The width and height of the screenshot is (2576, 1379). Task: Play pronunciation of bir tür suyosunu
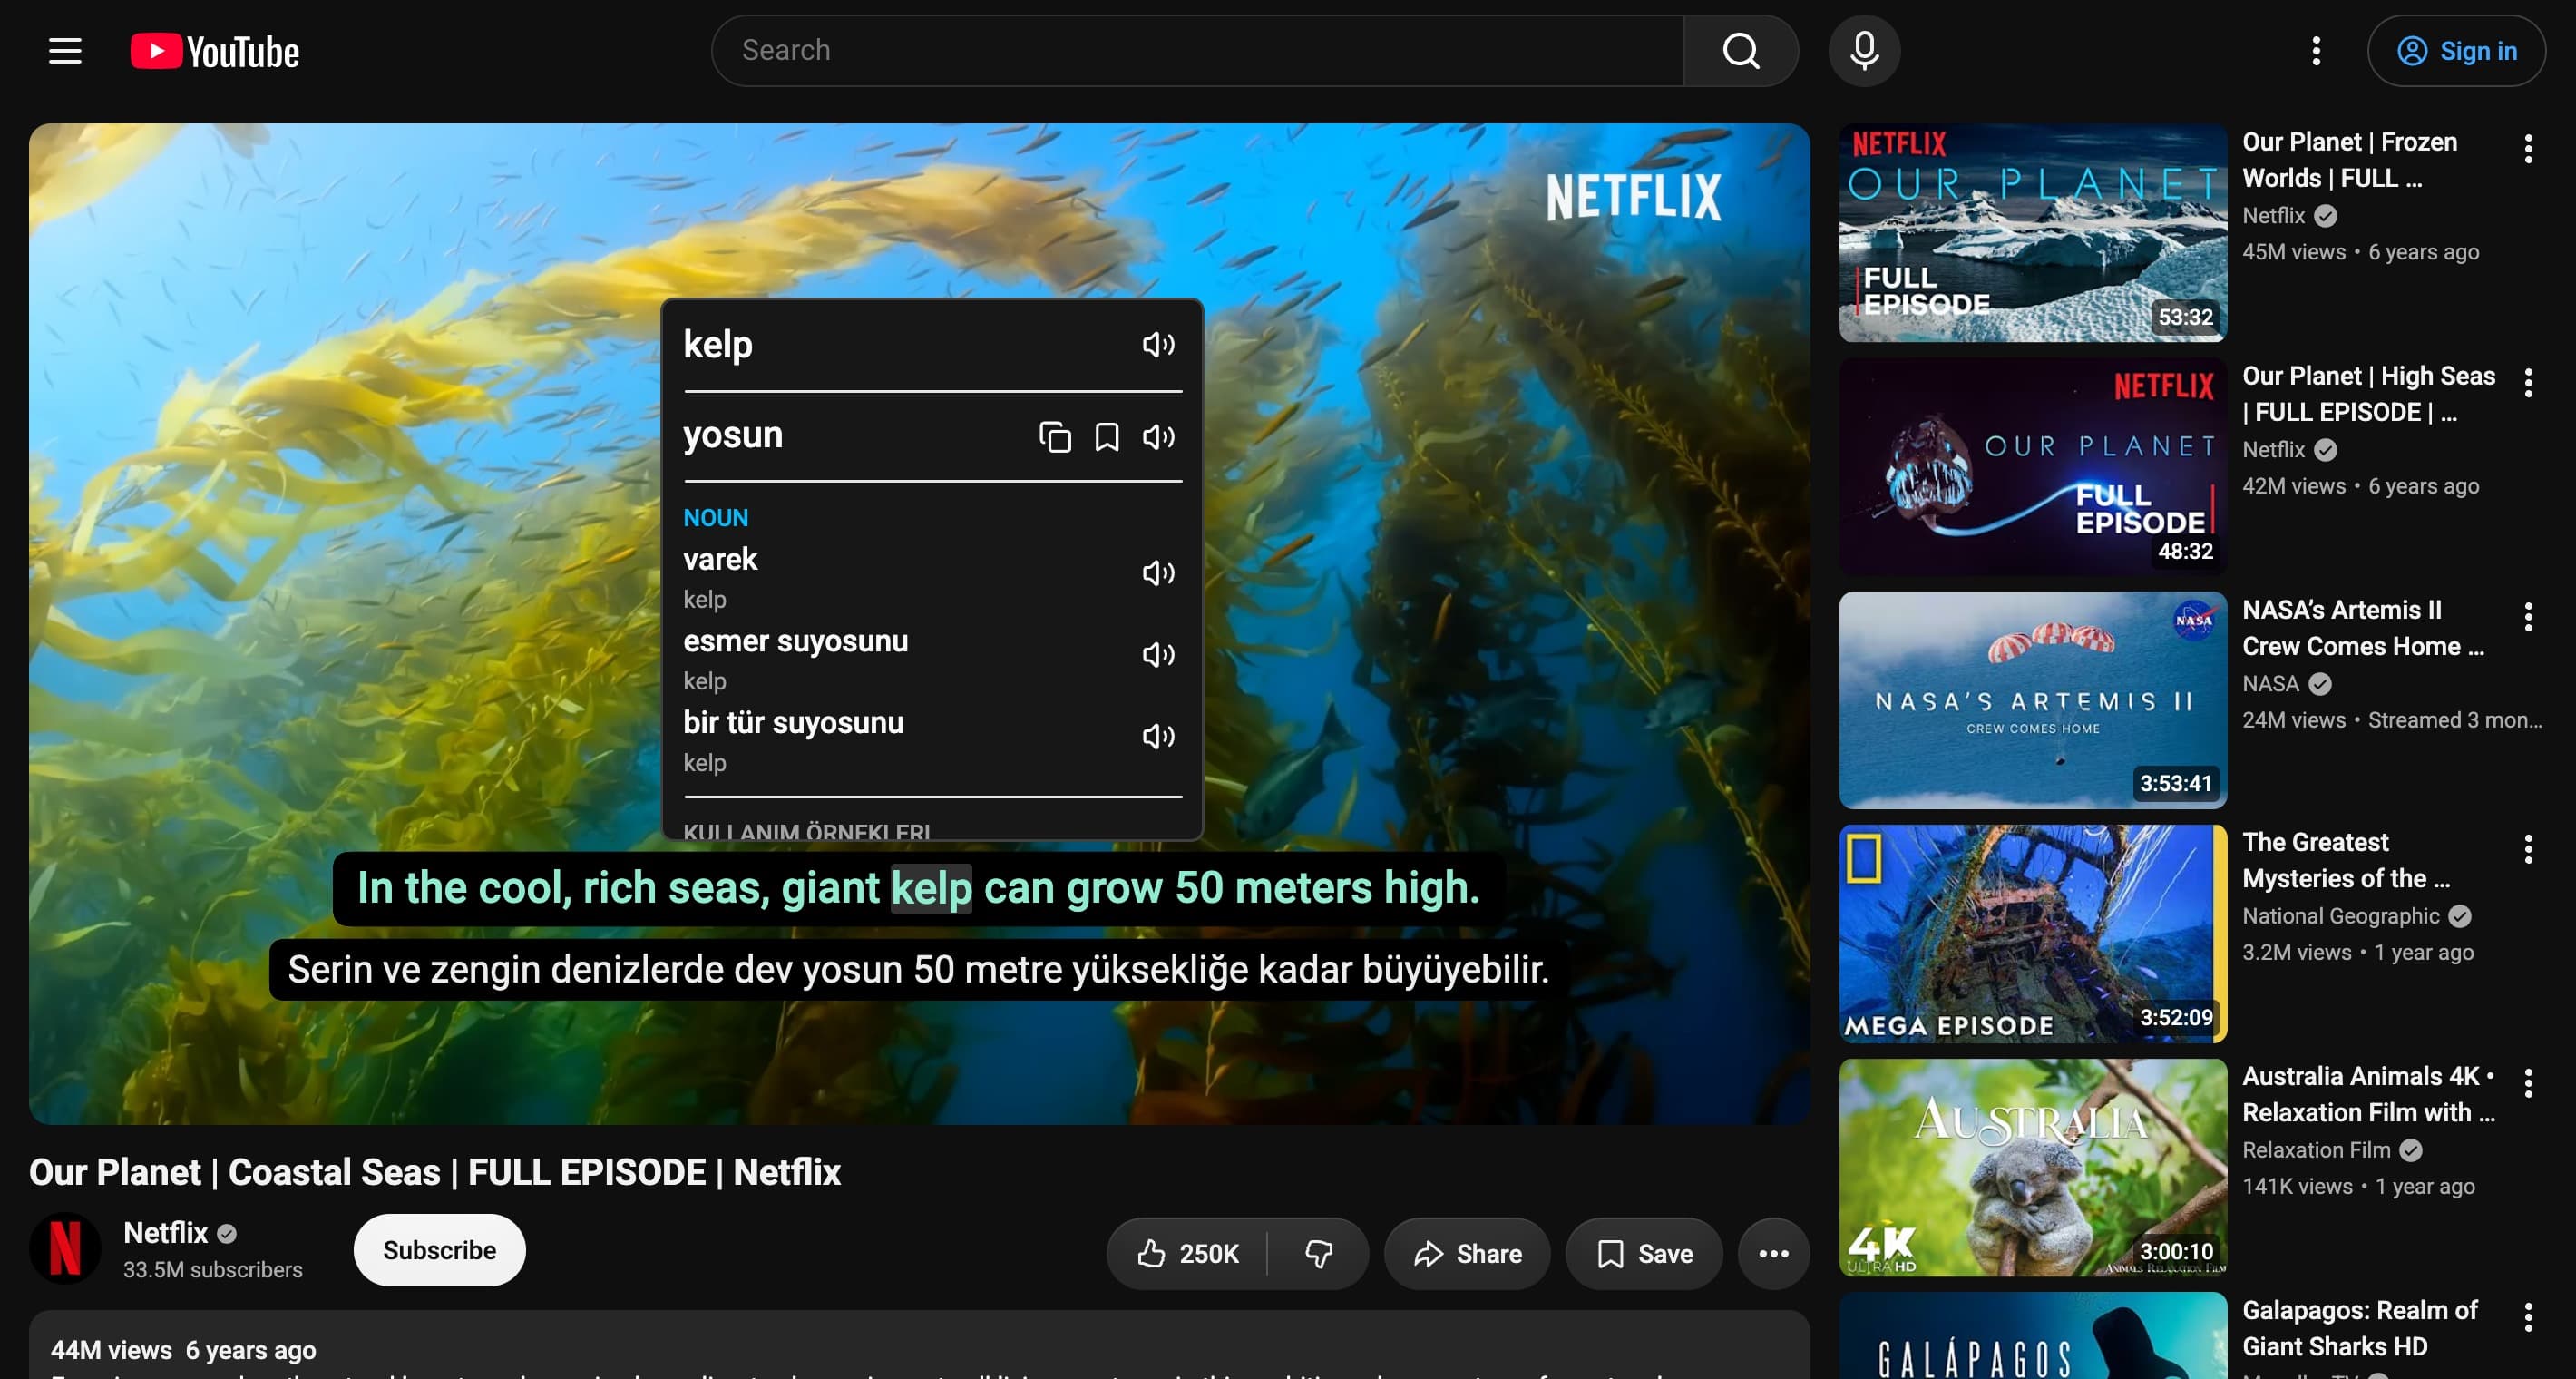point(1158,737)
